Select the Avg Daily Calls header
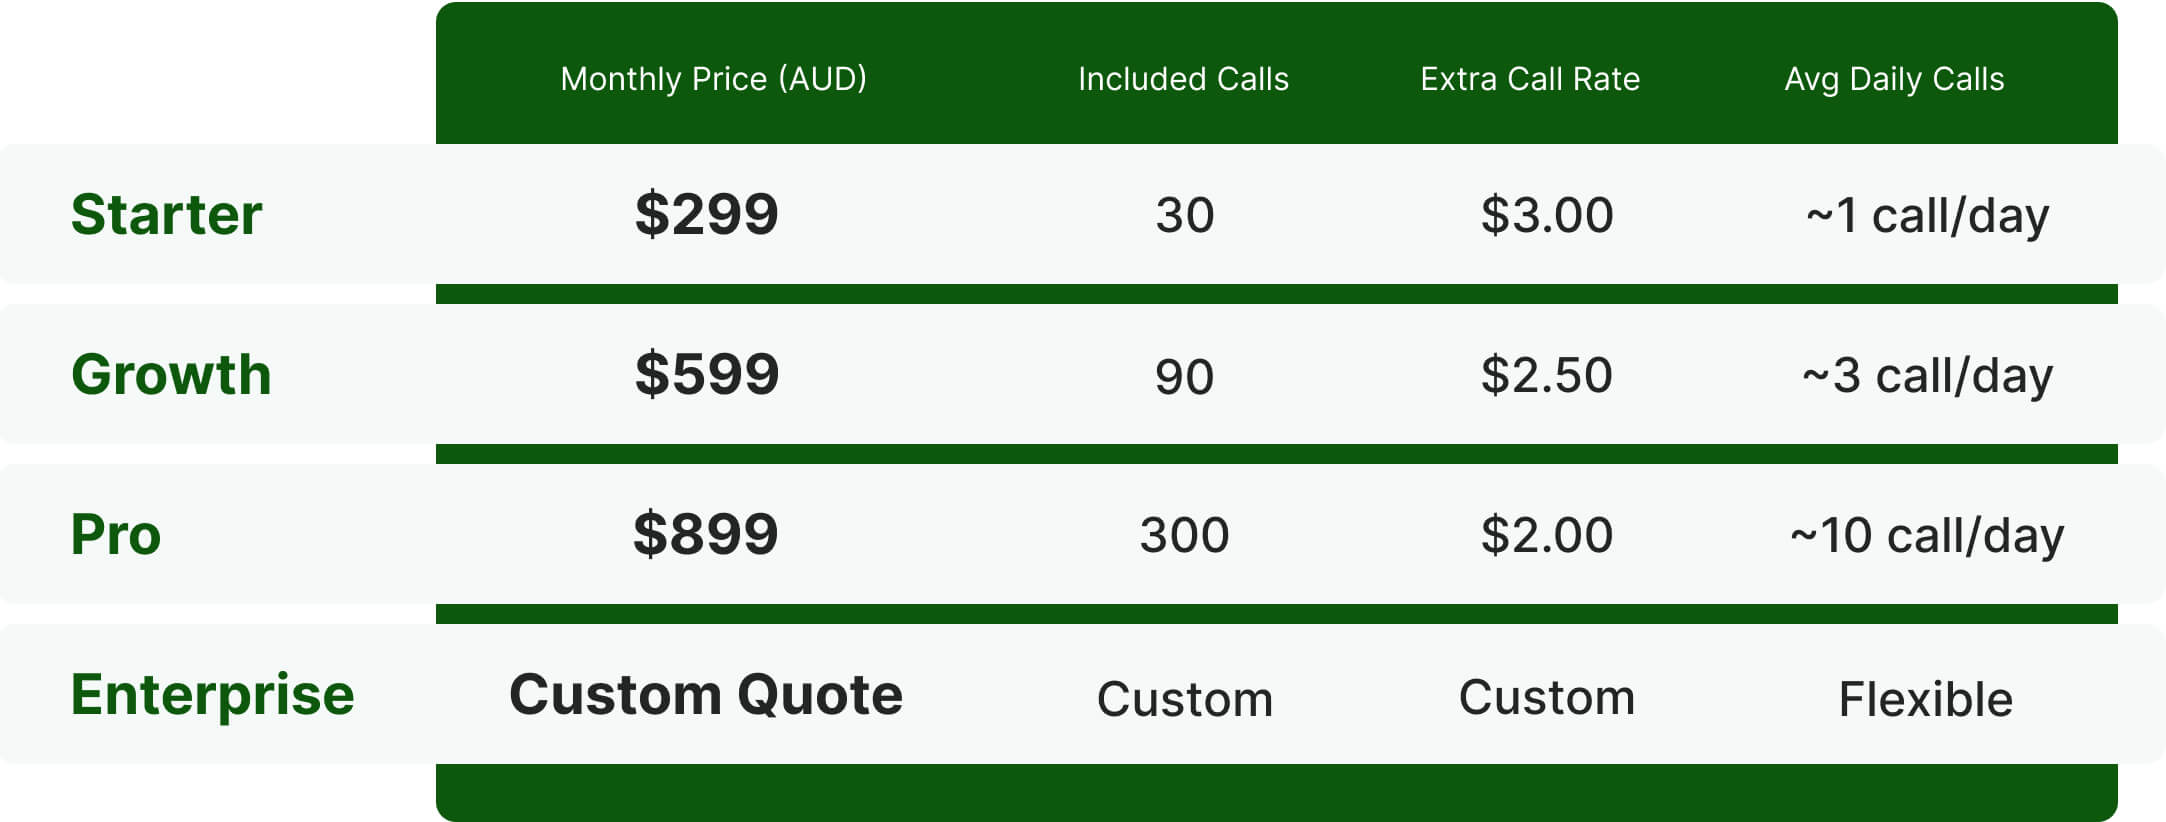The width and height of the screenshot is (2166, 822). (1894, 79)
